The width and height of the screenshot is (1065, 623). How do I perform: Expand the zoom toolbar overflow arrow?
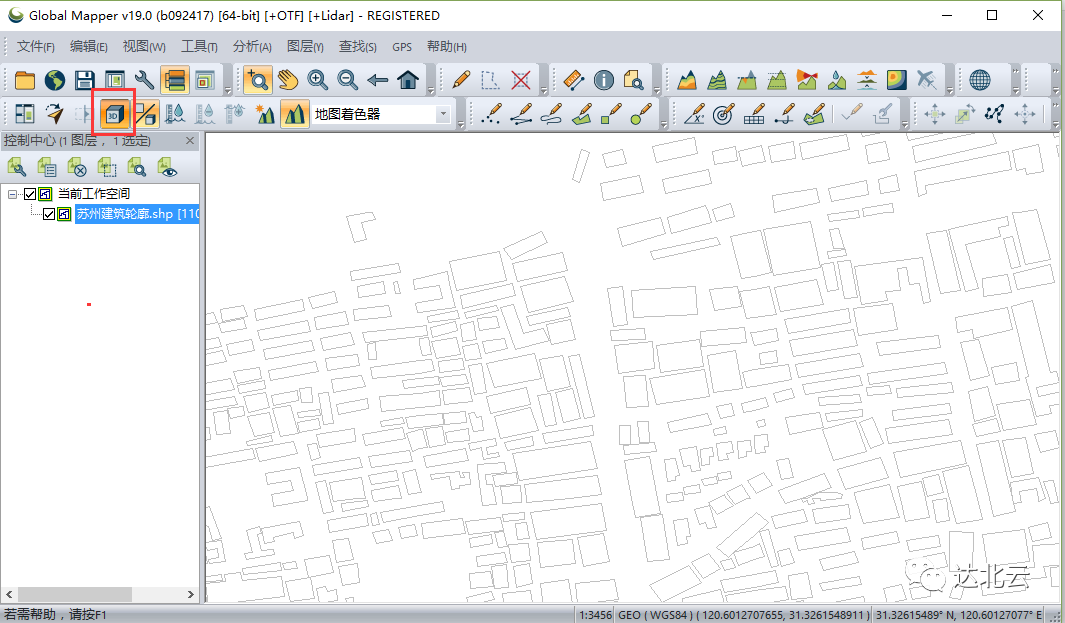click(x=431, y=90)
